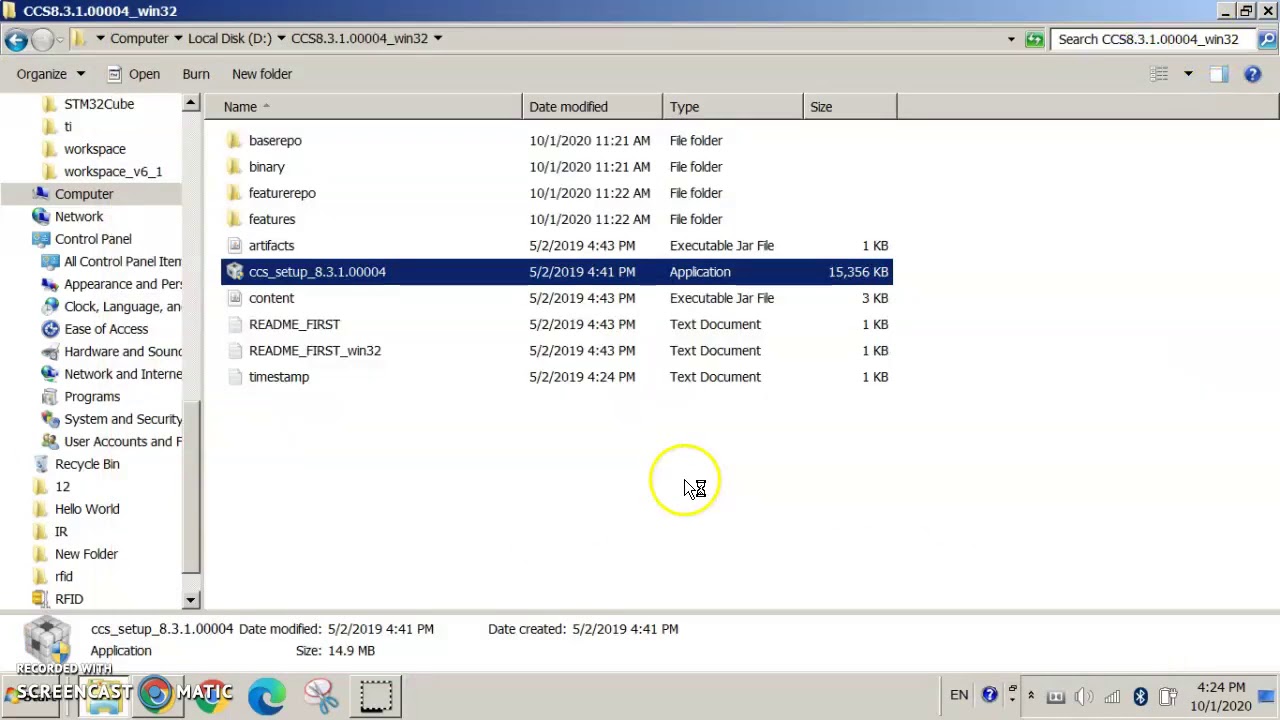
Task: Sort by the Size column header
Action: (850, 107)
